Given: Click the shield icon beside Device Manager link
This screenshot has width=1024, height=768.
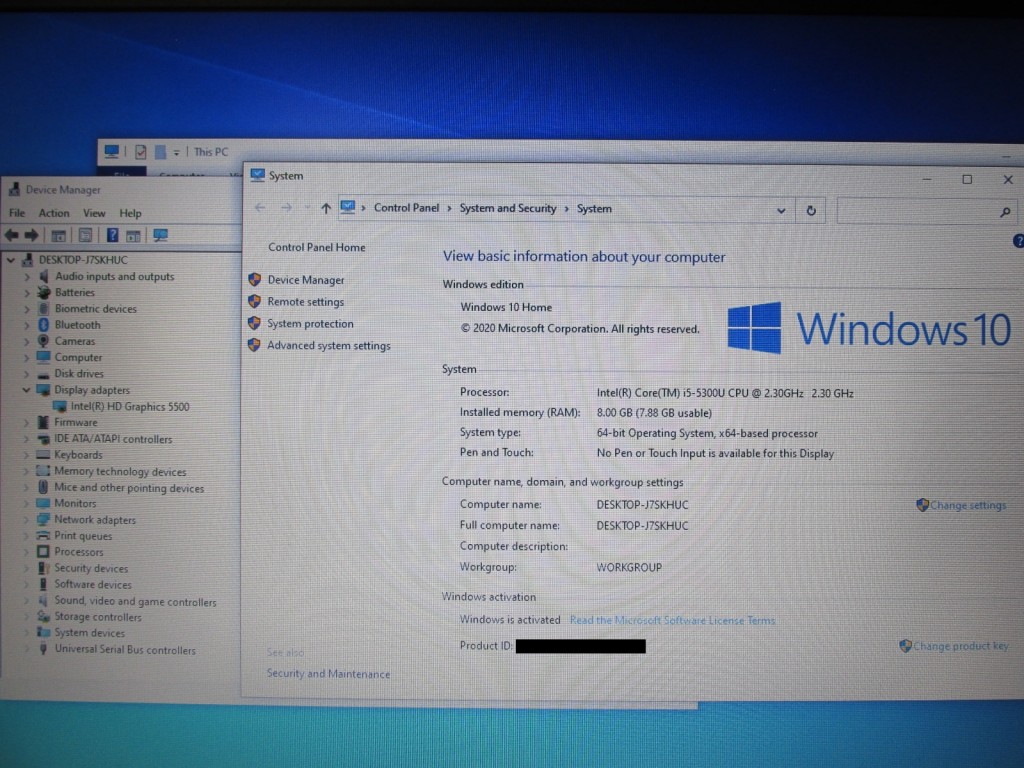Looking at the screenshot, I should point(255,280).
